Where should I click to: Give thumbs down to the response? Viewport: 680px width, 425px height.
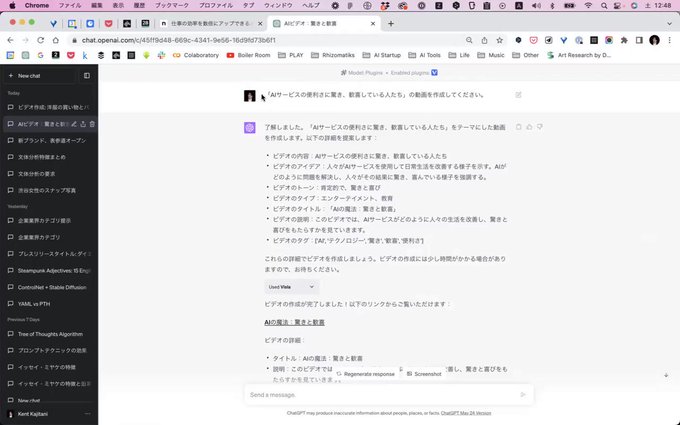539,127
